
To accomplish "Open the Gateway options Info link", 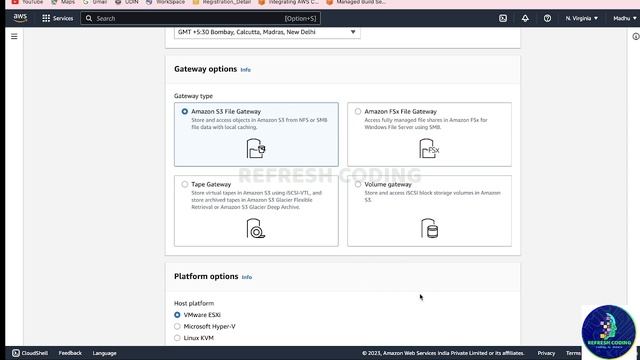I will [245, 70].
